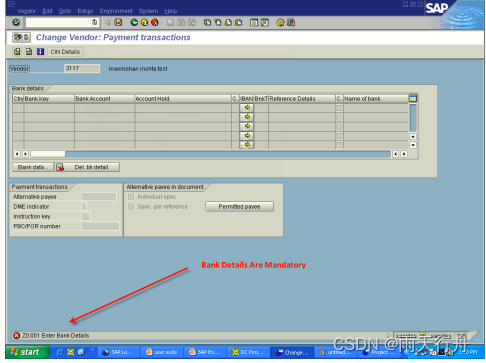
Task: Switch to DC Proj... taskbar window
Action: (248, 352)
